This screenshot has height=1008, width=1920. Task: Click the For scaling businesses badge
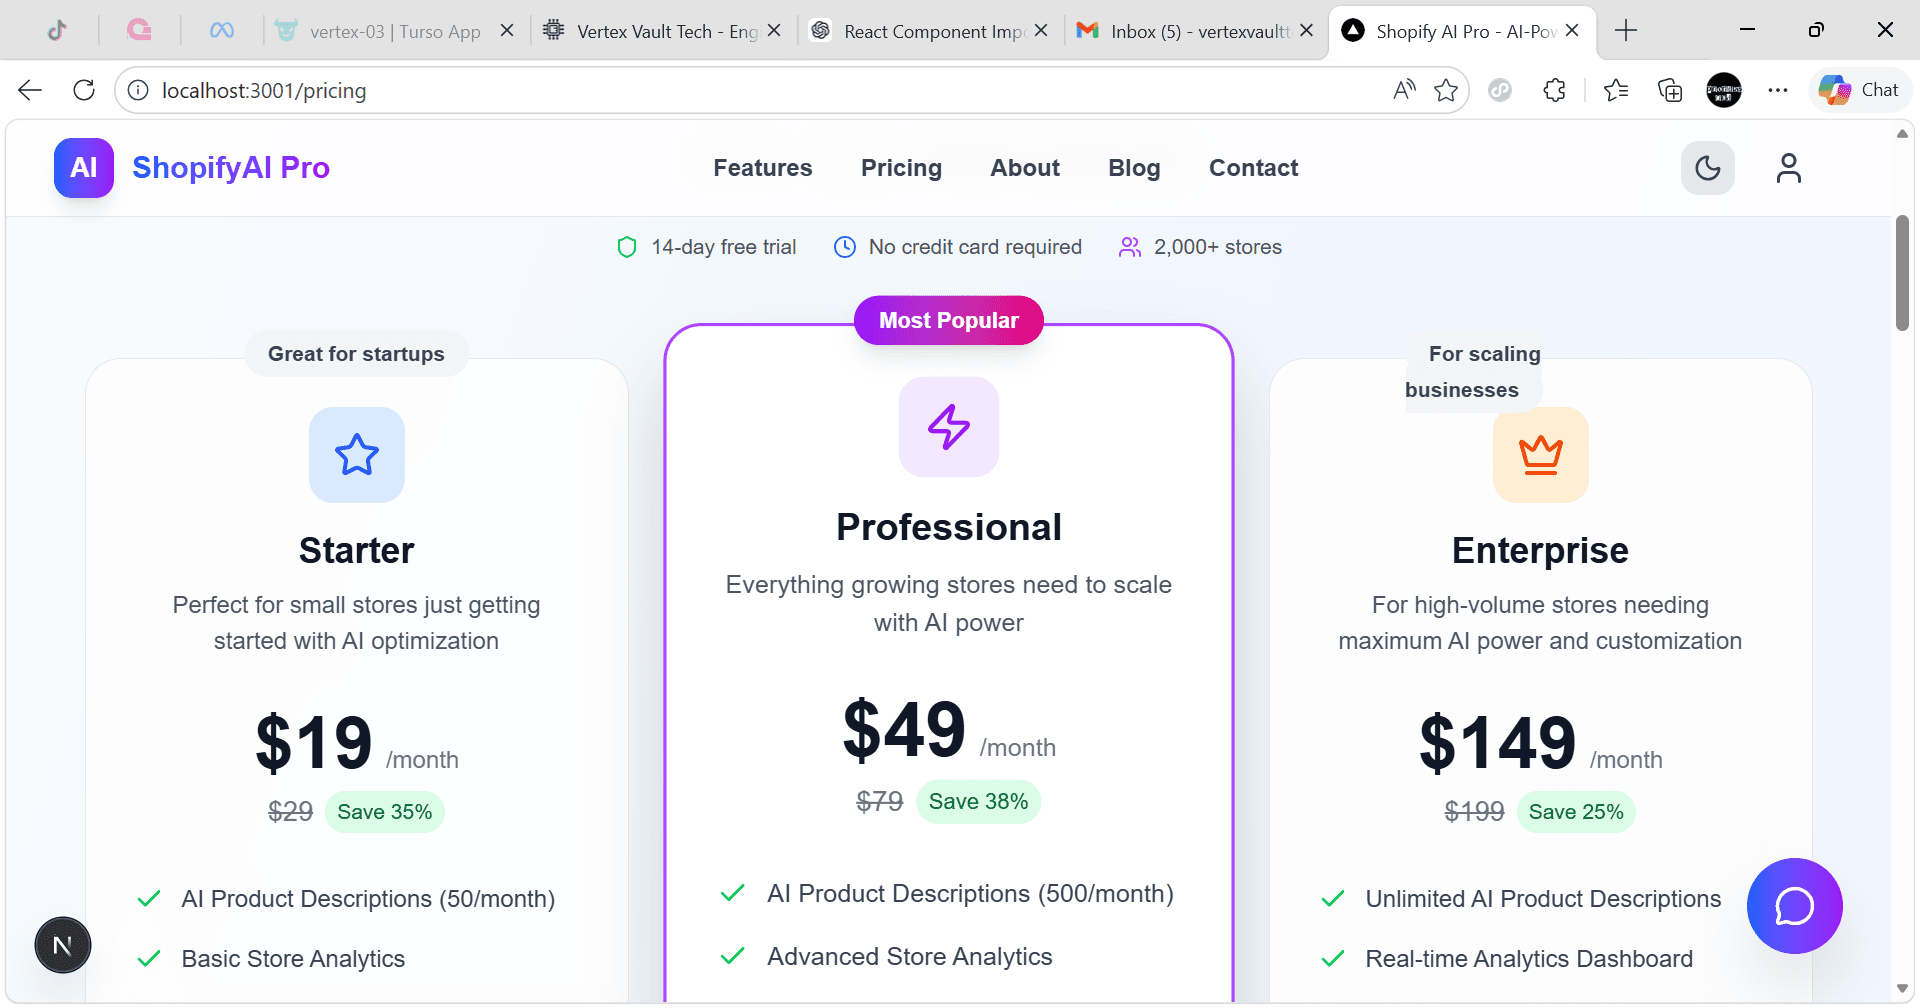(x=1473, y=372)
